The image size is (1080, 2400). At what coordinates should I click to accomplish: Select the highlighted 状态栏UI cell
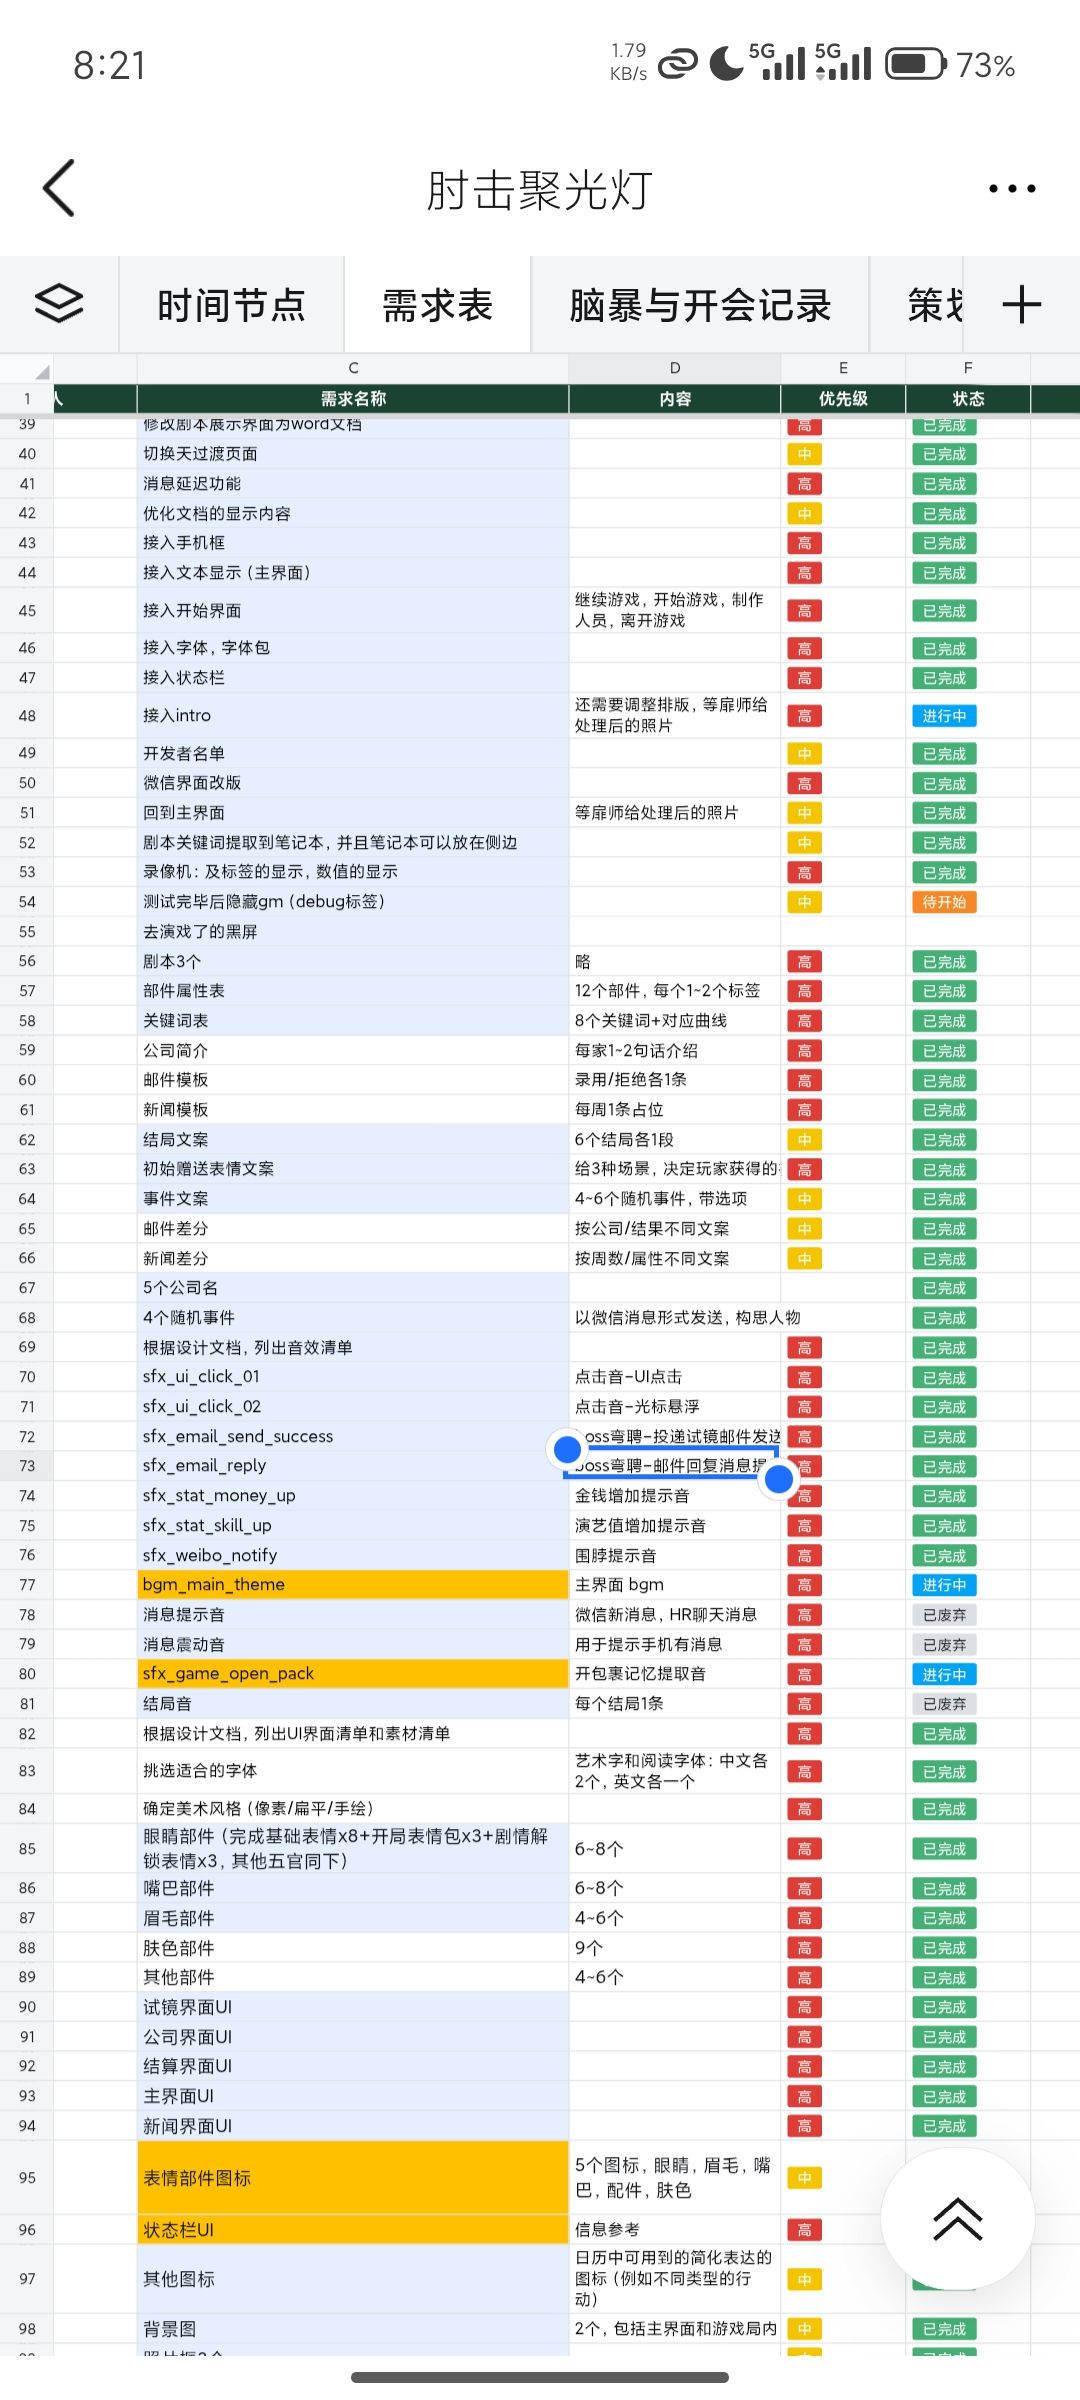(353, 2230)
